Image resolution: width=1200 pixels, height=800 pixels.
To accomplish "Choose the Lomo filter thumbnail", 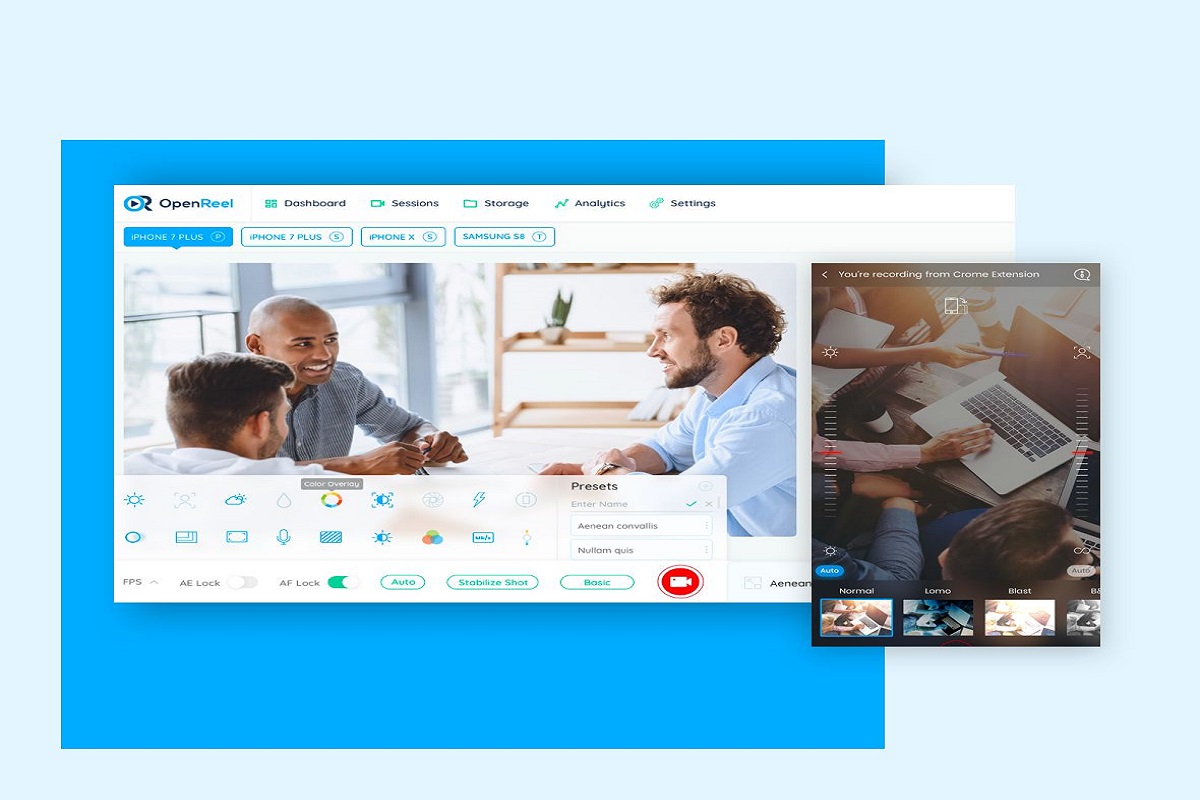I will (938, 617).
